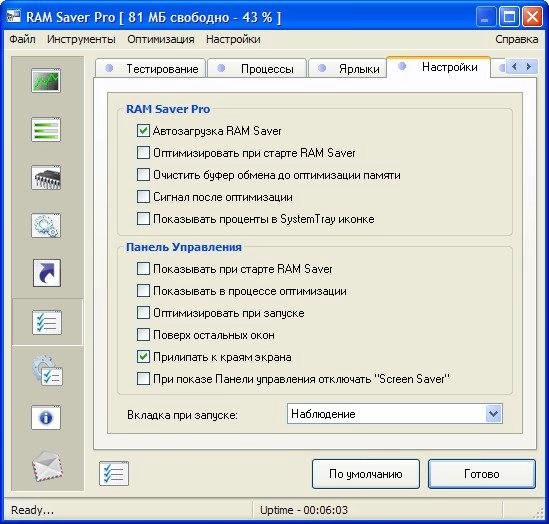Screen dimensions: 549x524
Task: Click the Вкладка при запуске label
Action: 182,415
